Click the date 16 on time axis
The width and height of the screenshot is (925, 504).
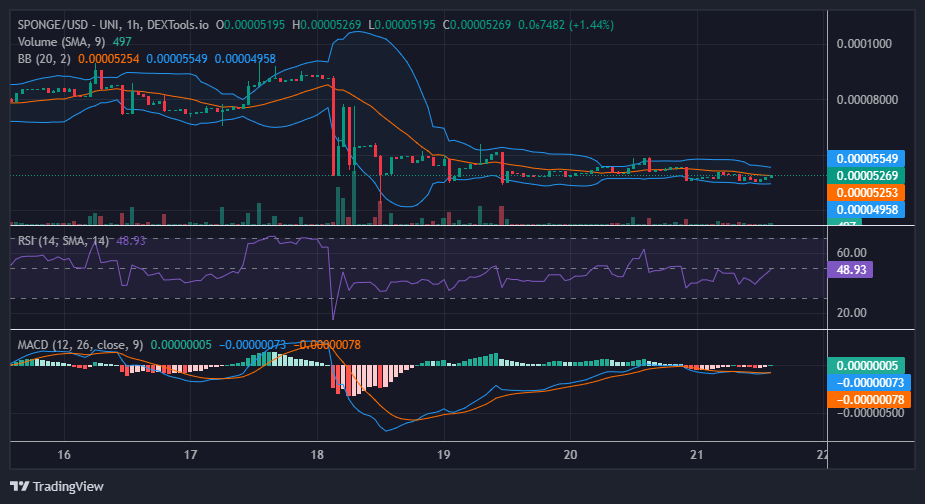[x=64, y=455]
